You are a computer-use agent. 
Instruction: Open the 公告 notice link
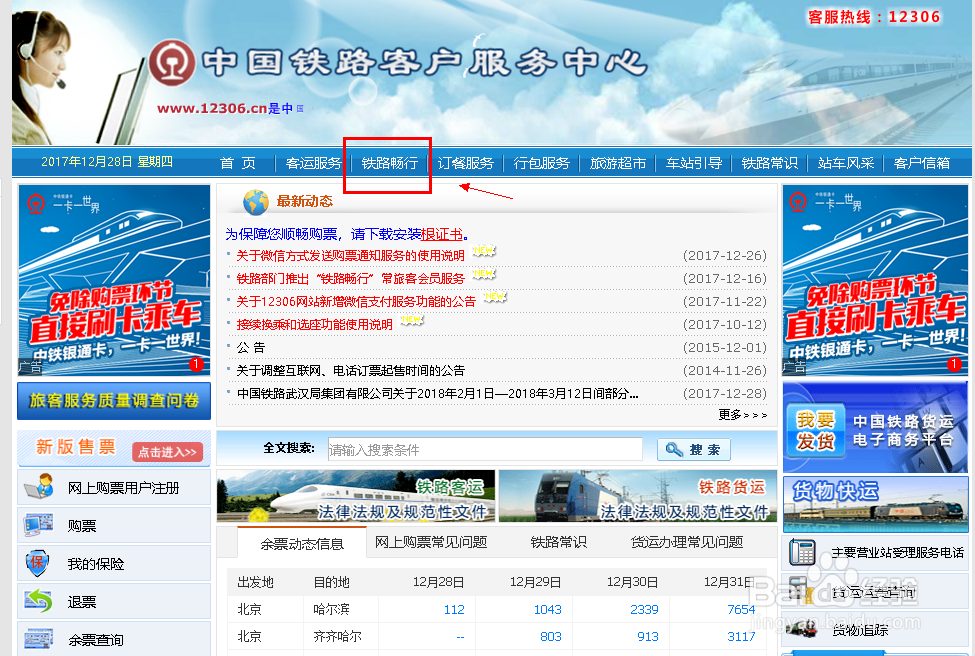point(251,348)
